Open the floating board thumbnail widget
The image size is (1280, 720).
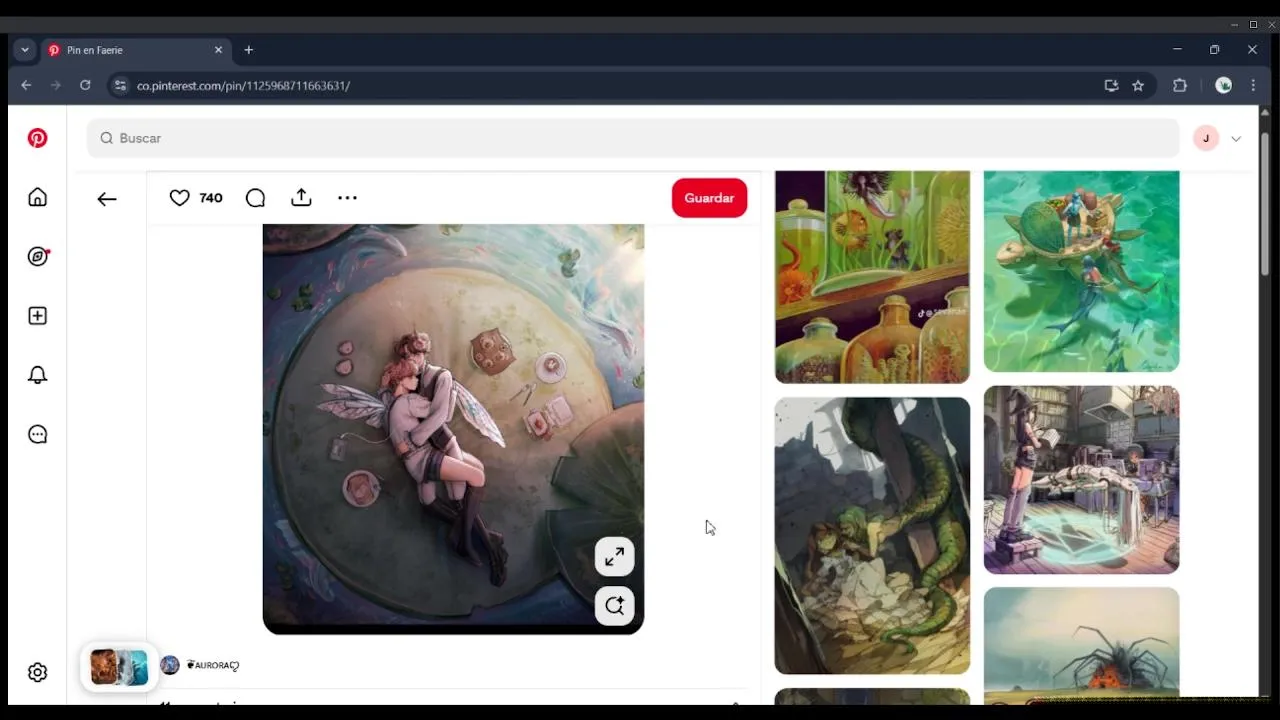[x=119, y=667]
